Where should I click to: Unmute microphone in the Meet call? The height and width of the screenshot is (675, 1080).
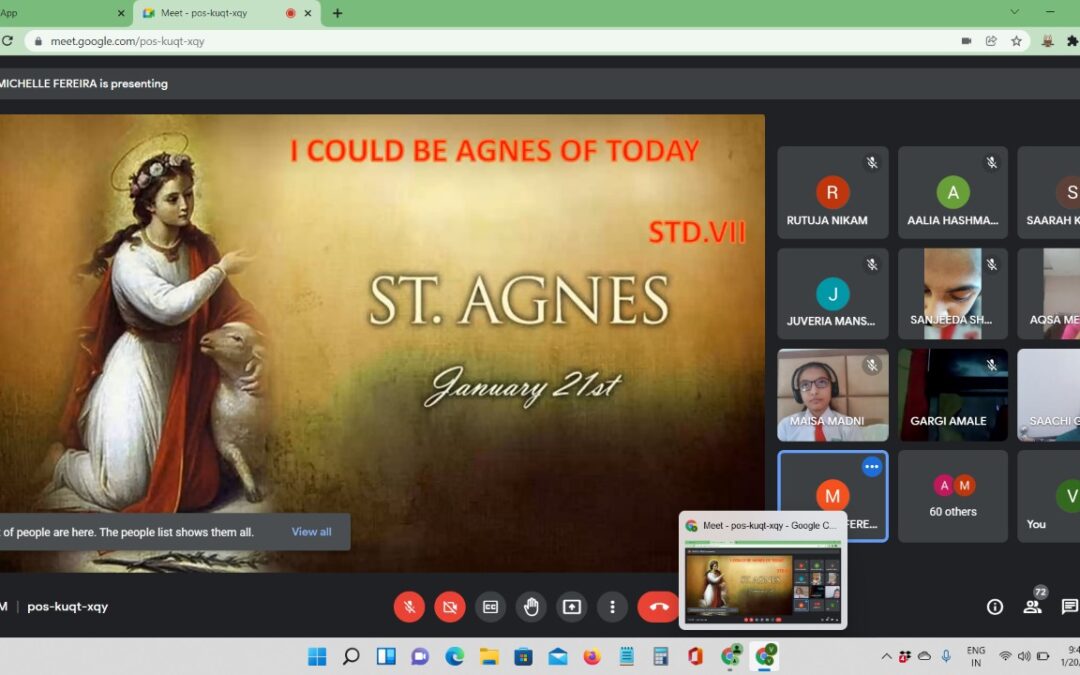[409, 607]
